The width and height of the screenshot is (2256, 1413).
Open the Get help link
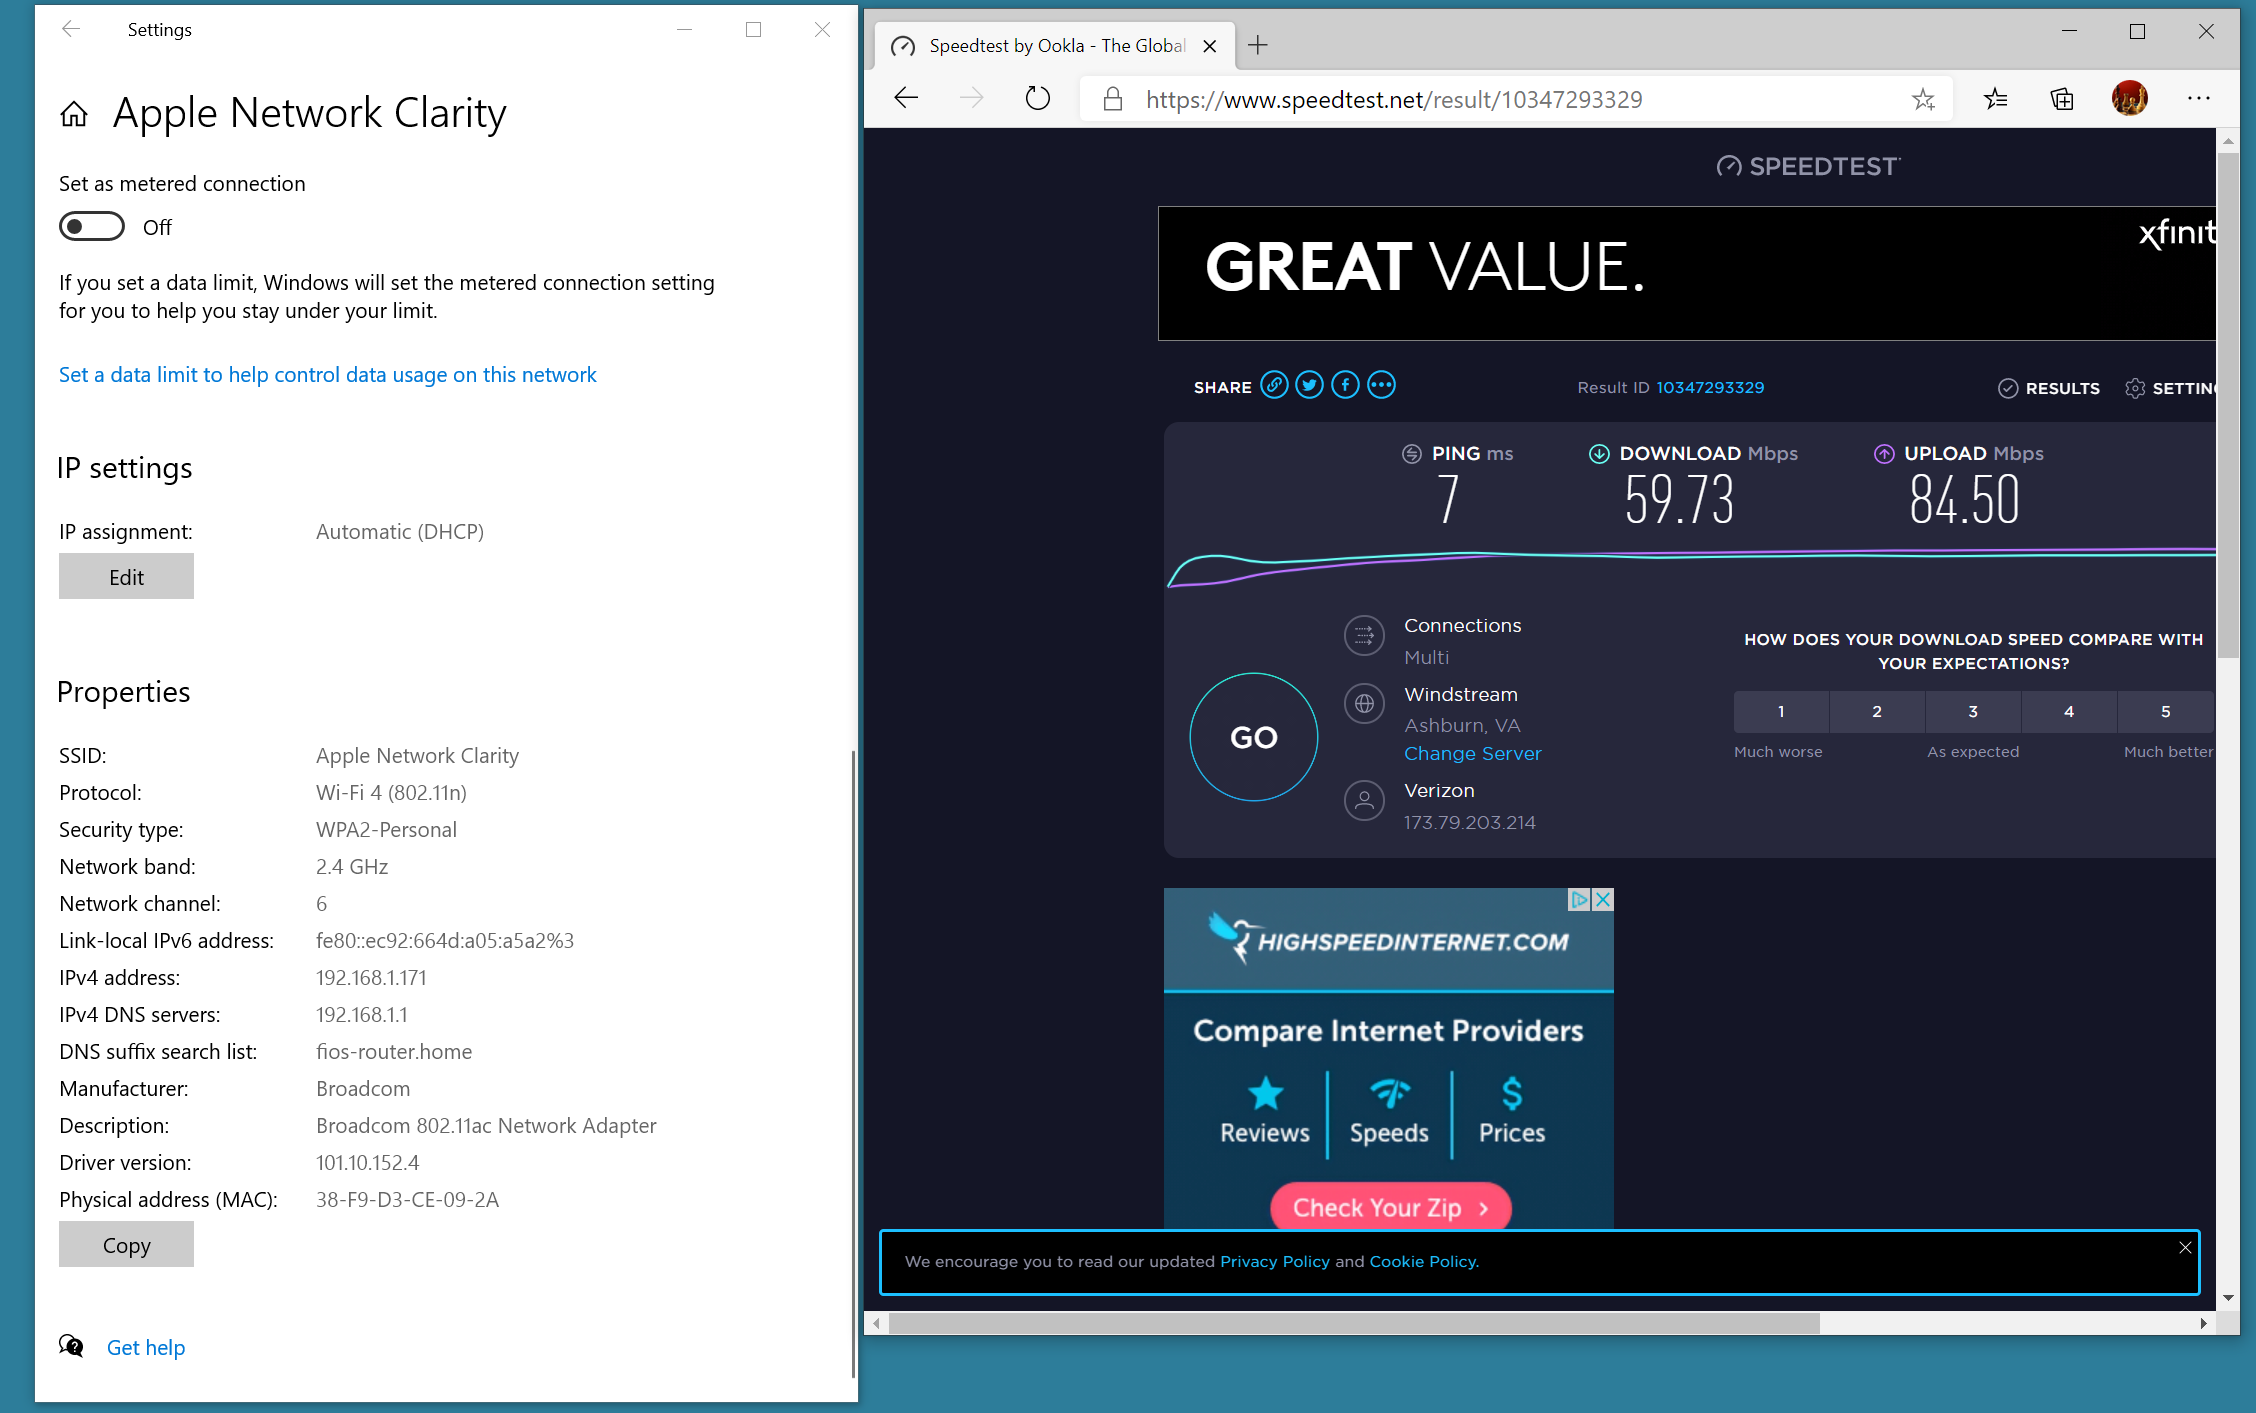click(146, 1347)
